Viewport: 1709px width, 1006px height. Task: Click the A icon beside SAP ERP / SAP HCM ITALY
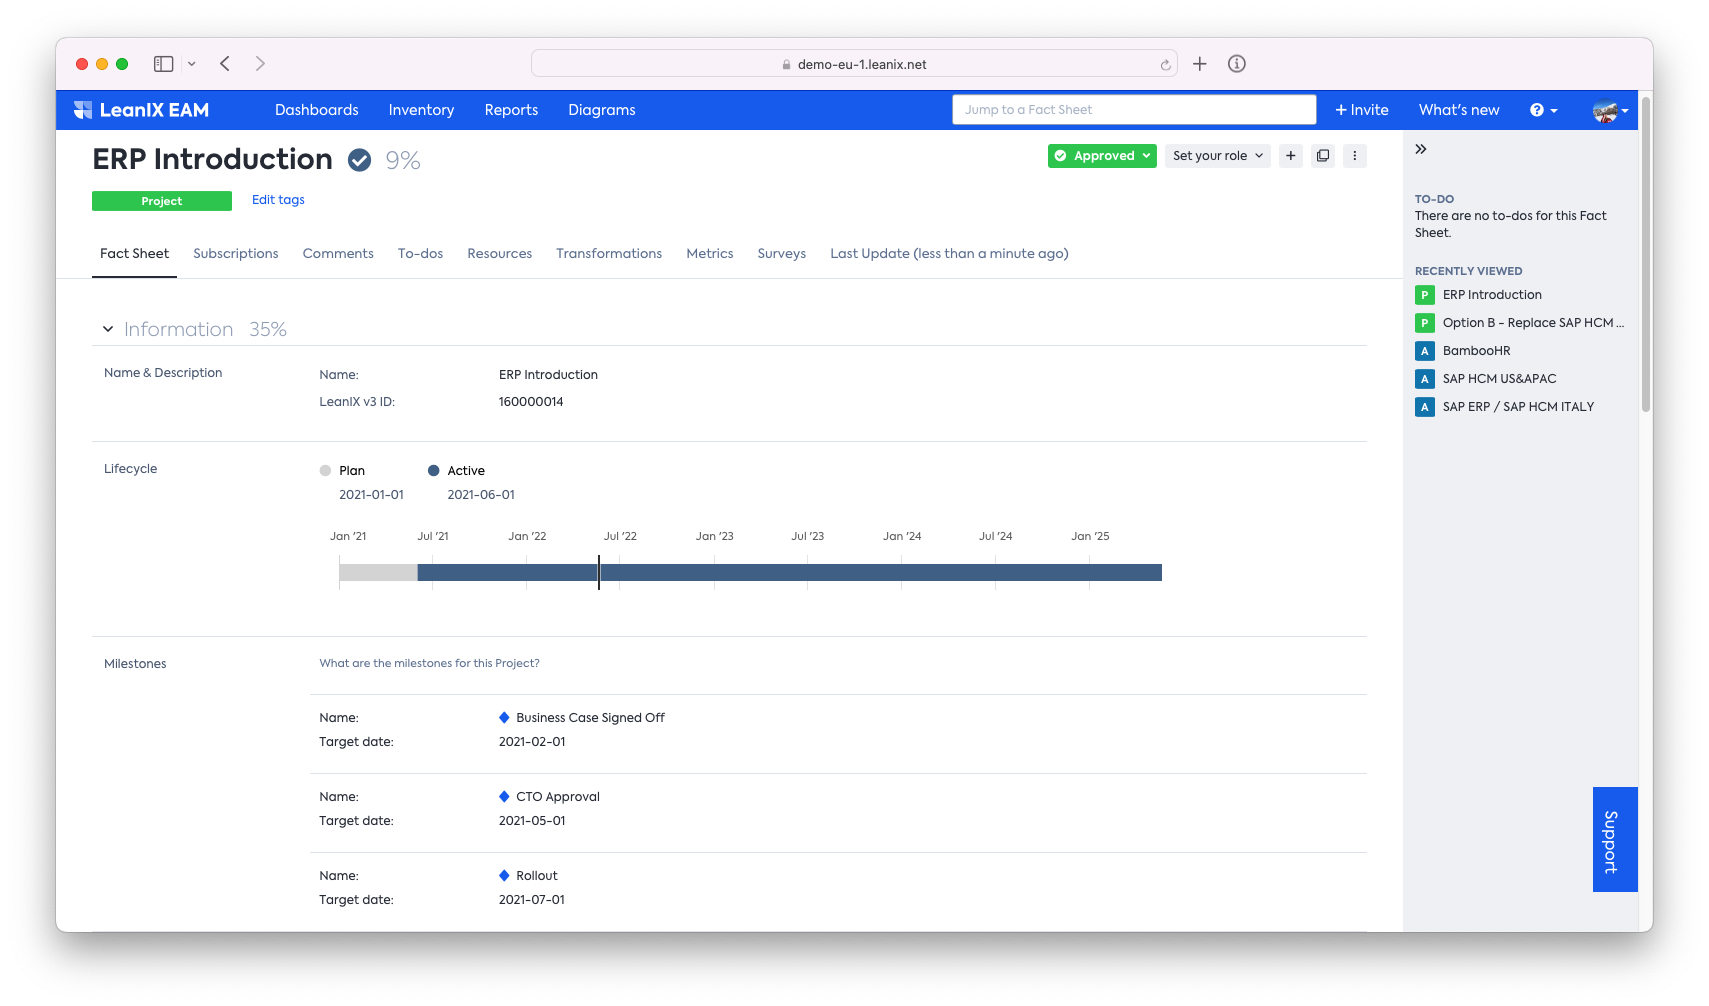1425,407
